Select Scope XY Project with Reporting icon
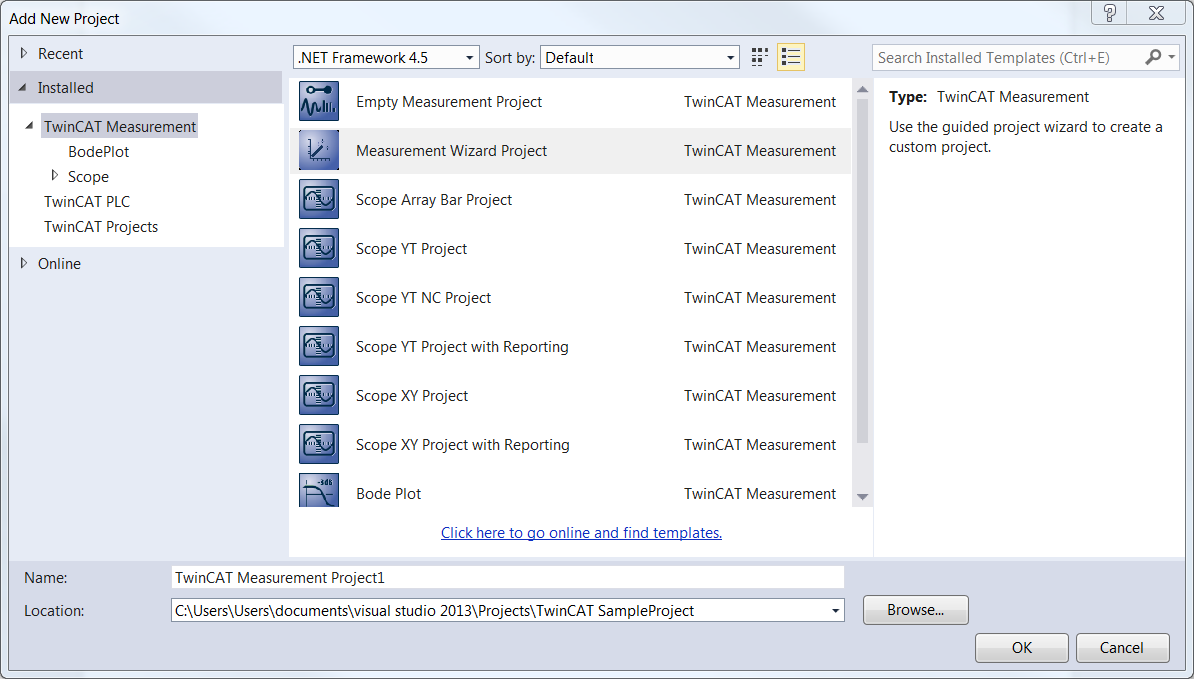1194x679 pixels. [x=318, y=445]
